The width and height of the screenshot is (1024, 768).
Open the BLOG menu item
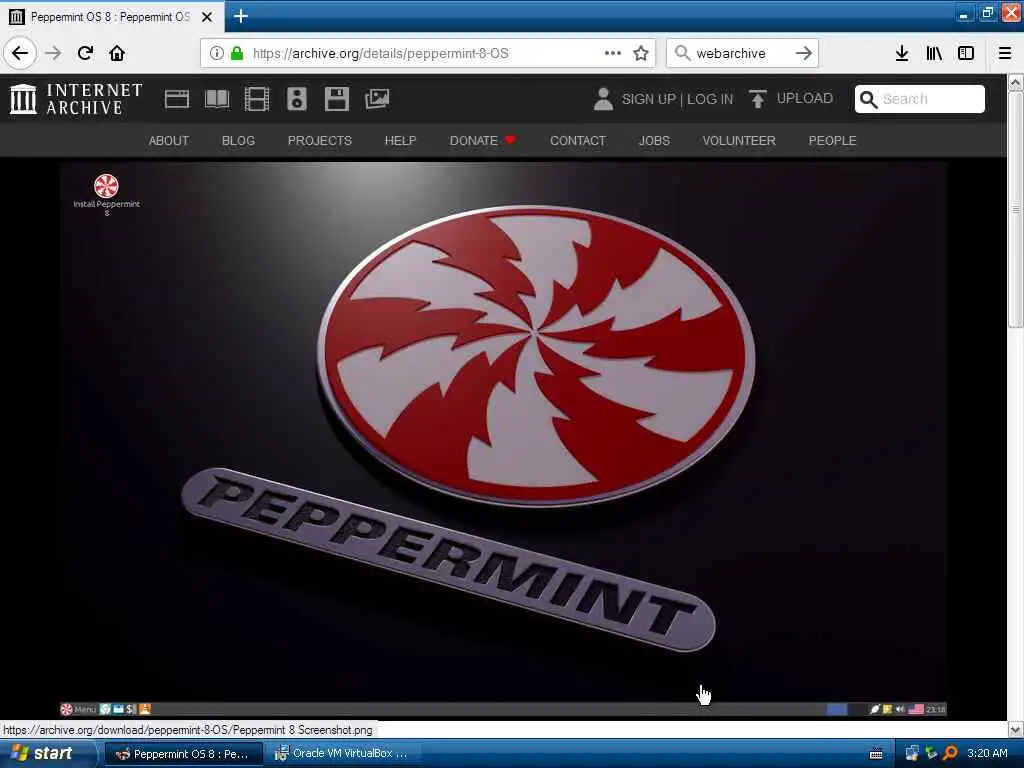pyautogui.click(x=238, y=140)
